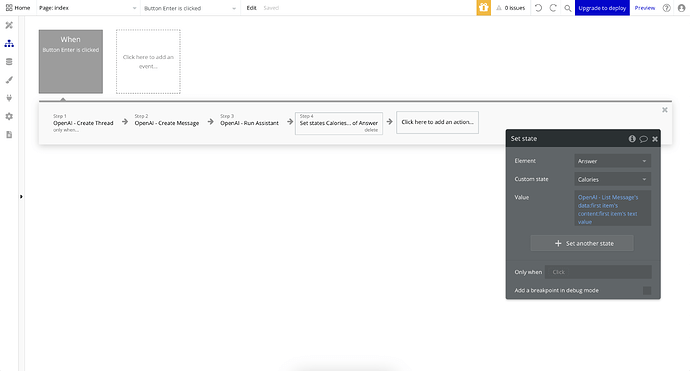The image size is (690, 371).
Task: Open the search magnifier icon
Action: 568,8
